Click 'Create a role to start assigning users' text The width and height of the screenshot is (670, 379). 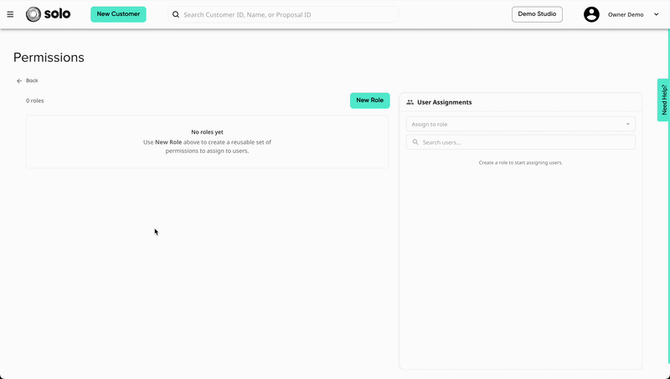coord(520,163)
